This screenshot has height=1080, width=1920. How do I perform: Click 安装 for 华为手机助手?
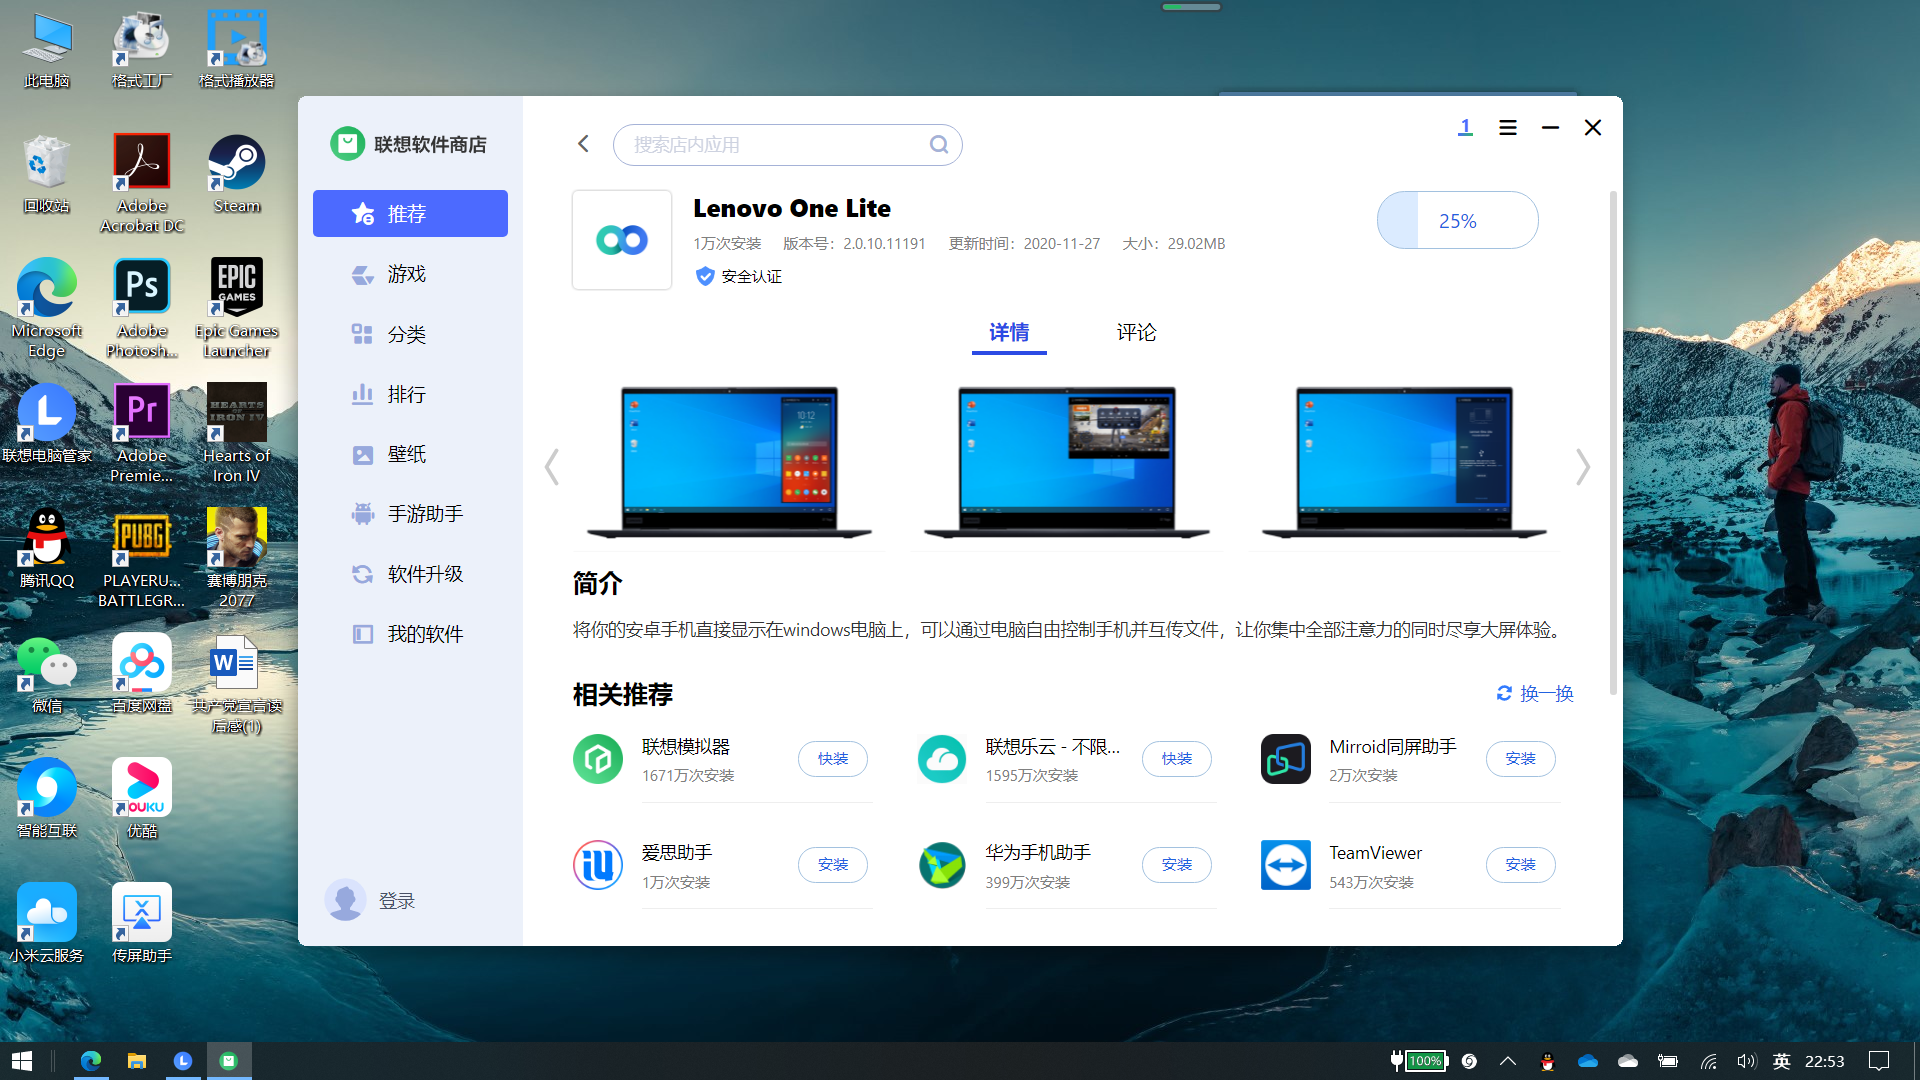pyautogui.click(x=1177, y=865)
